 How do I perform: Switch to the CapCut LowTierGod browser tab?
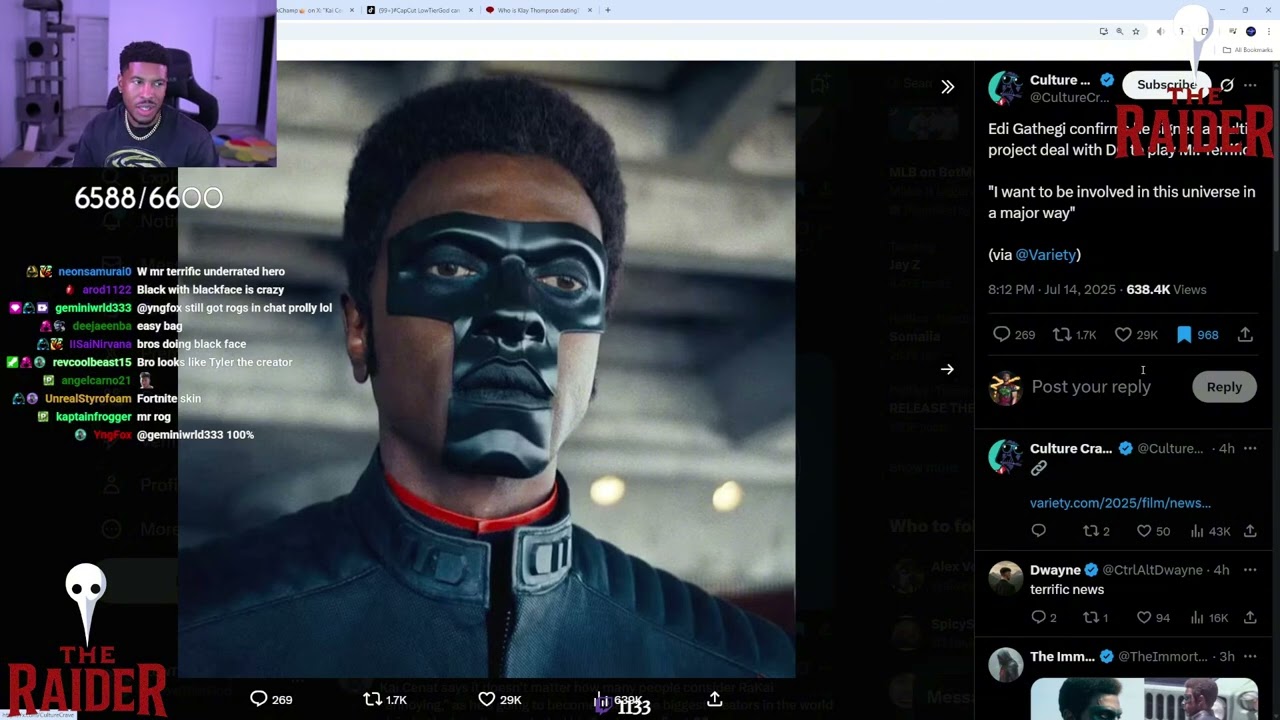(x=420, y=10)
